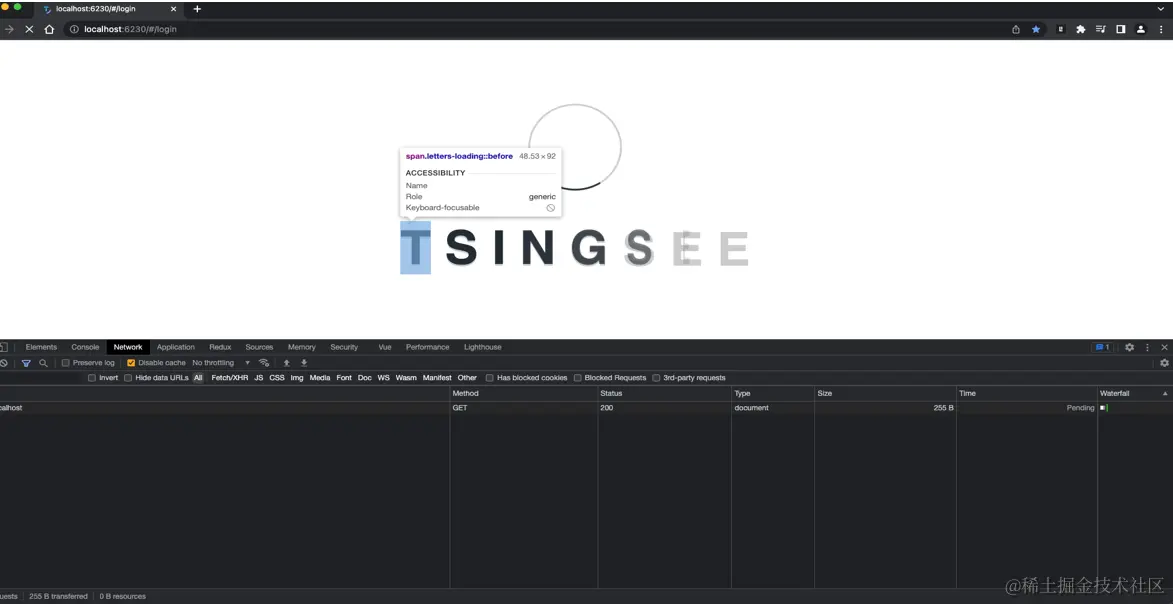
Task: Open the Extensions puzzle-piece menu
Action: [1080, 29]
